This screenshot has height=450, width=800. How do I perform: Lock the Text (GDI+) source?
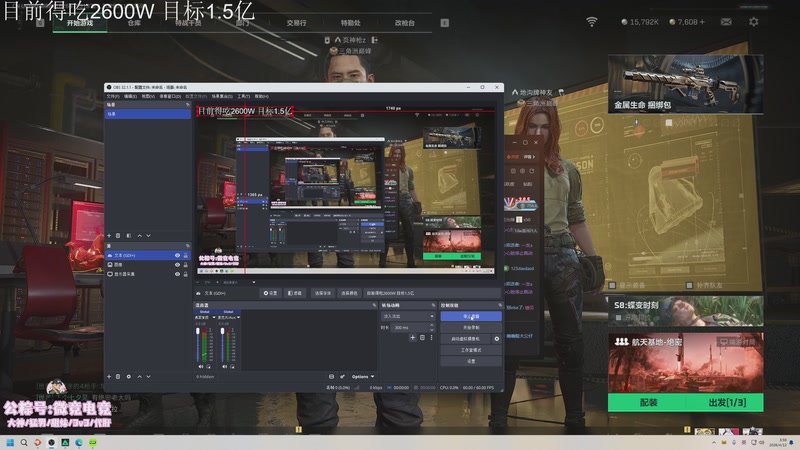point(186,255)
